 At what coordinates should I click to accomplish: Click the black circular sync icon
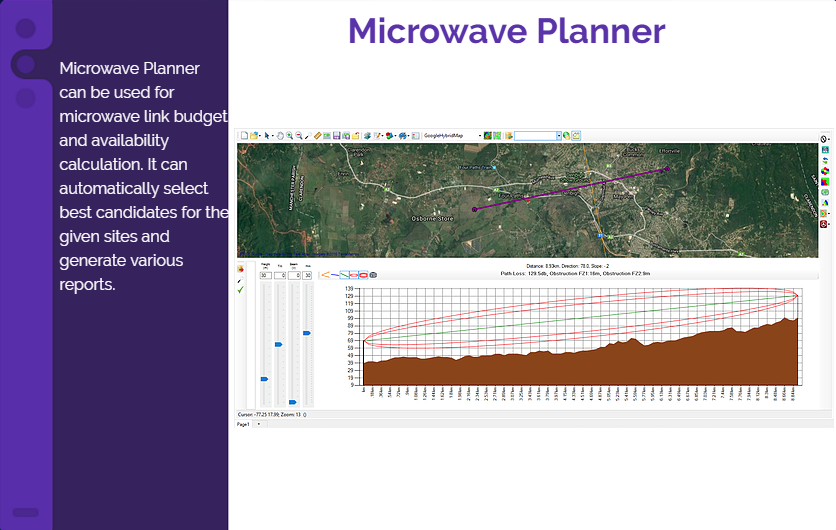824,139
